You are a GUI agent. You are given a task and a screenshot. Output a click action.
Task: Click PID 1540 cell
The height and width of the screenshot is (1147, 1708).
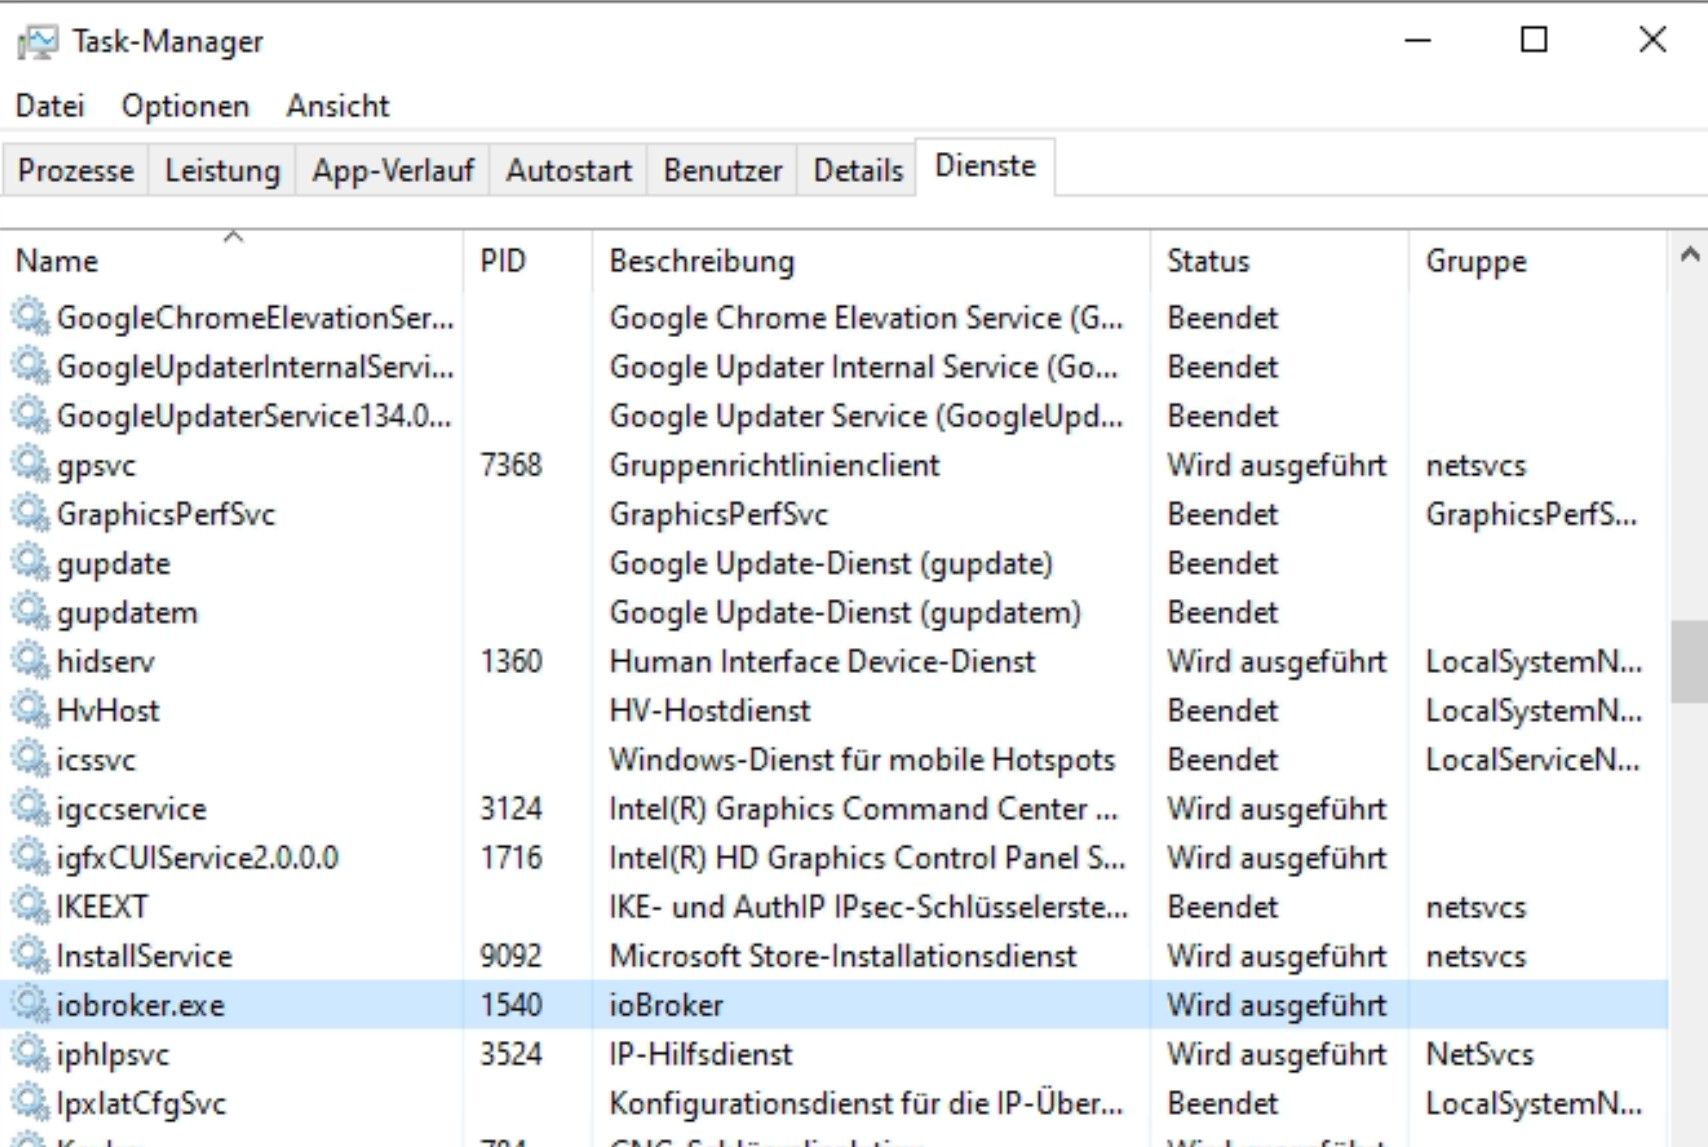pyautogui.click(x=511, y=1004)
